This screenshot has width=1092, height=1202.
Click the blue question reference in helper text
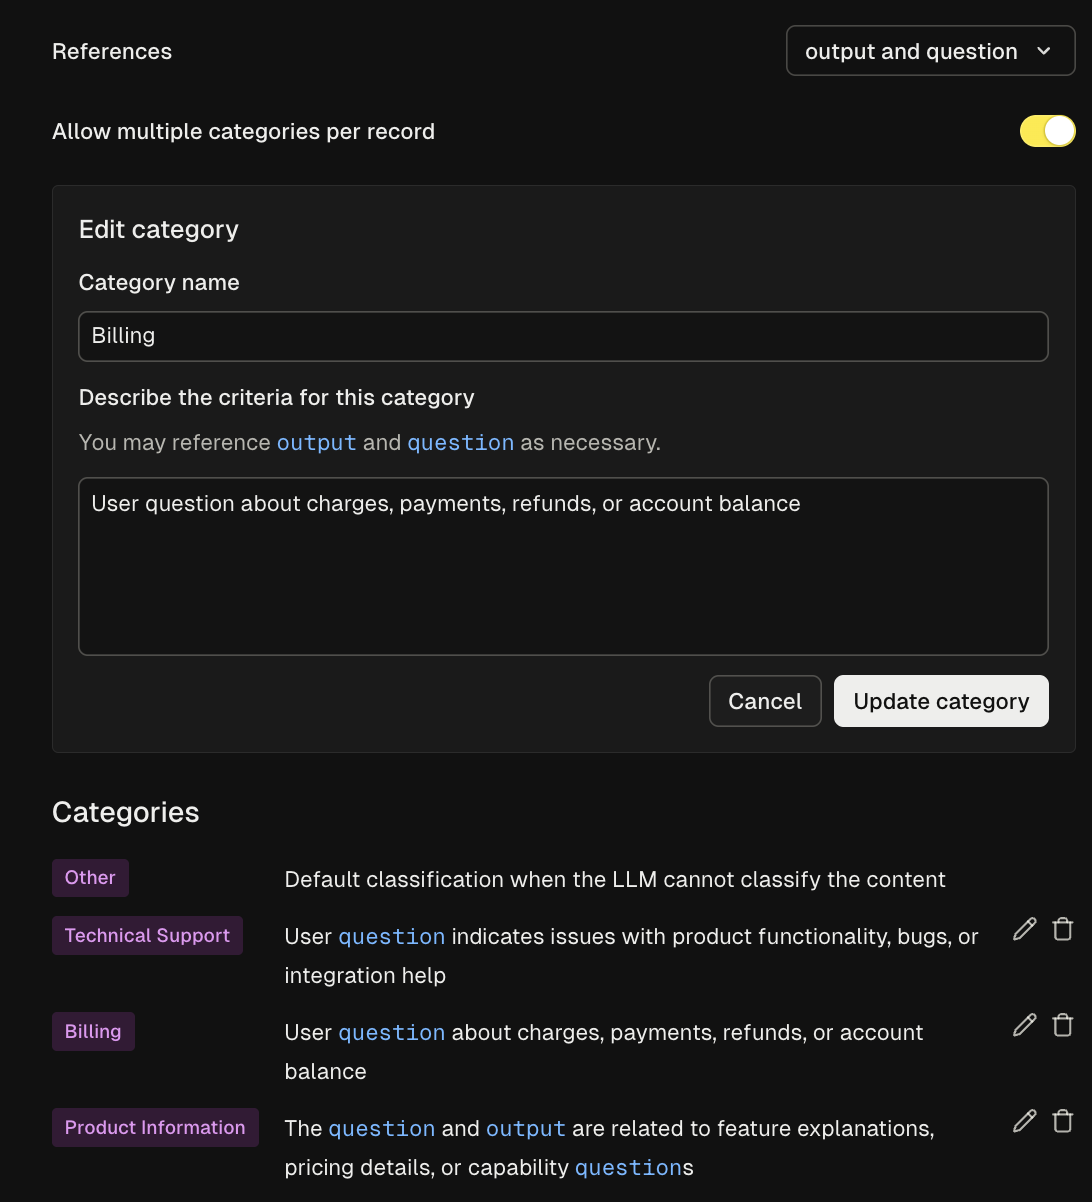click(460, 443)
